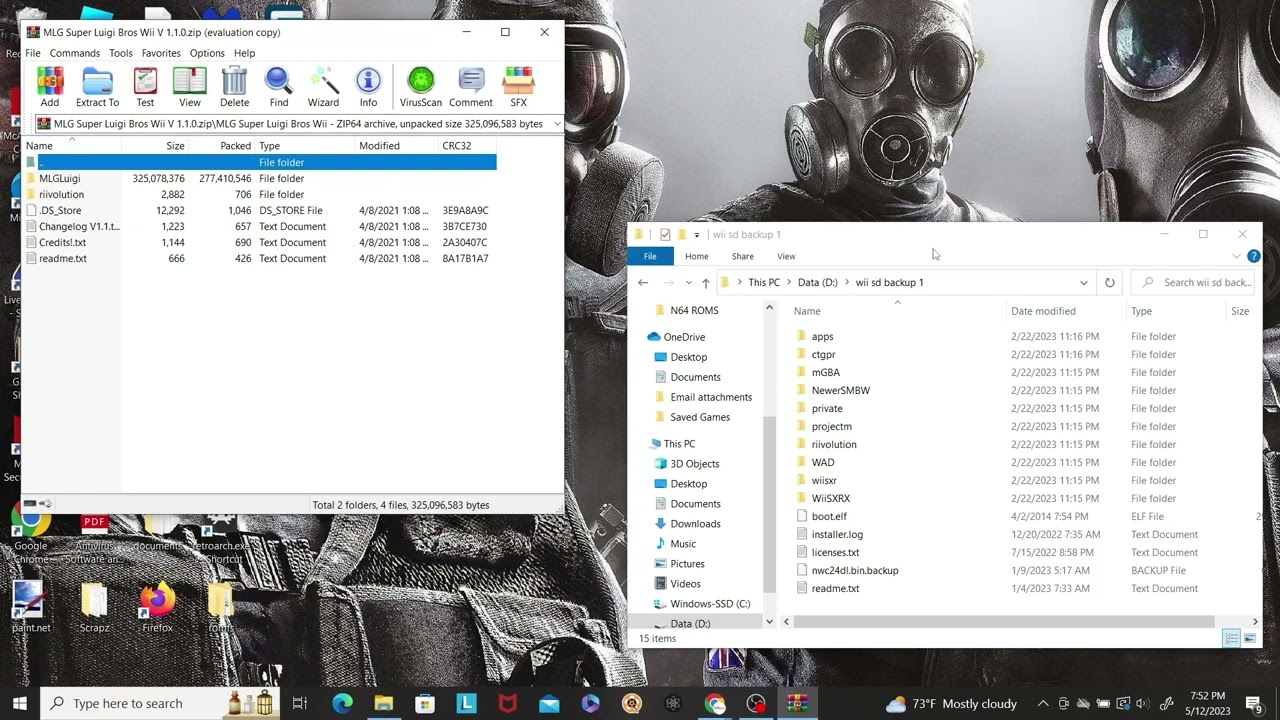Select OneDrive in navigation pane
Viewport: 1280px width, 720px height.
684,337
